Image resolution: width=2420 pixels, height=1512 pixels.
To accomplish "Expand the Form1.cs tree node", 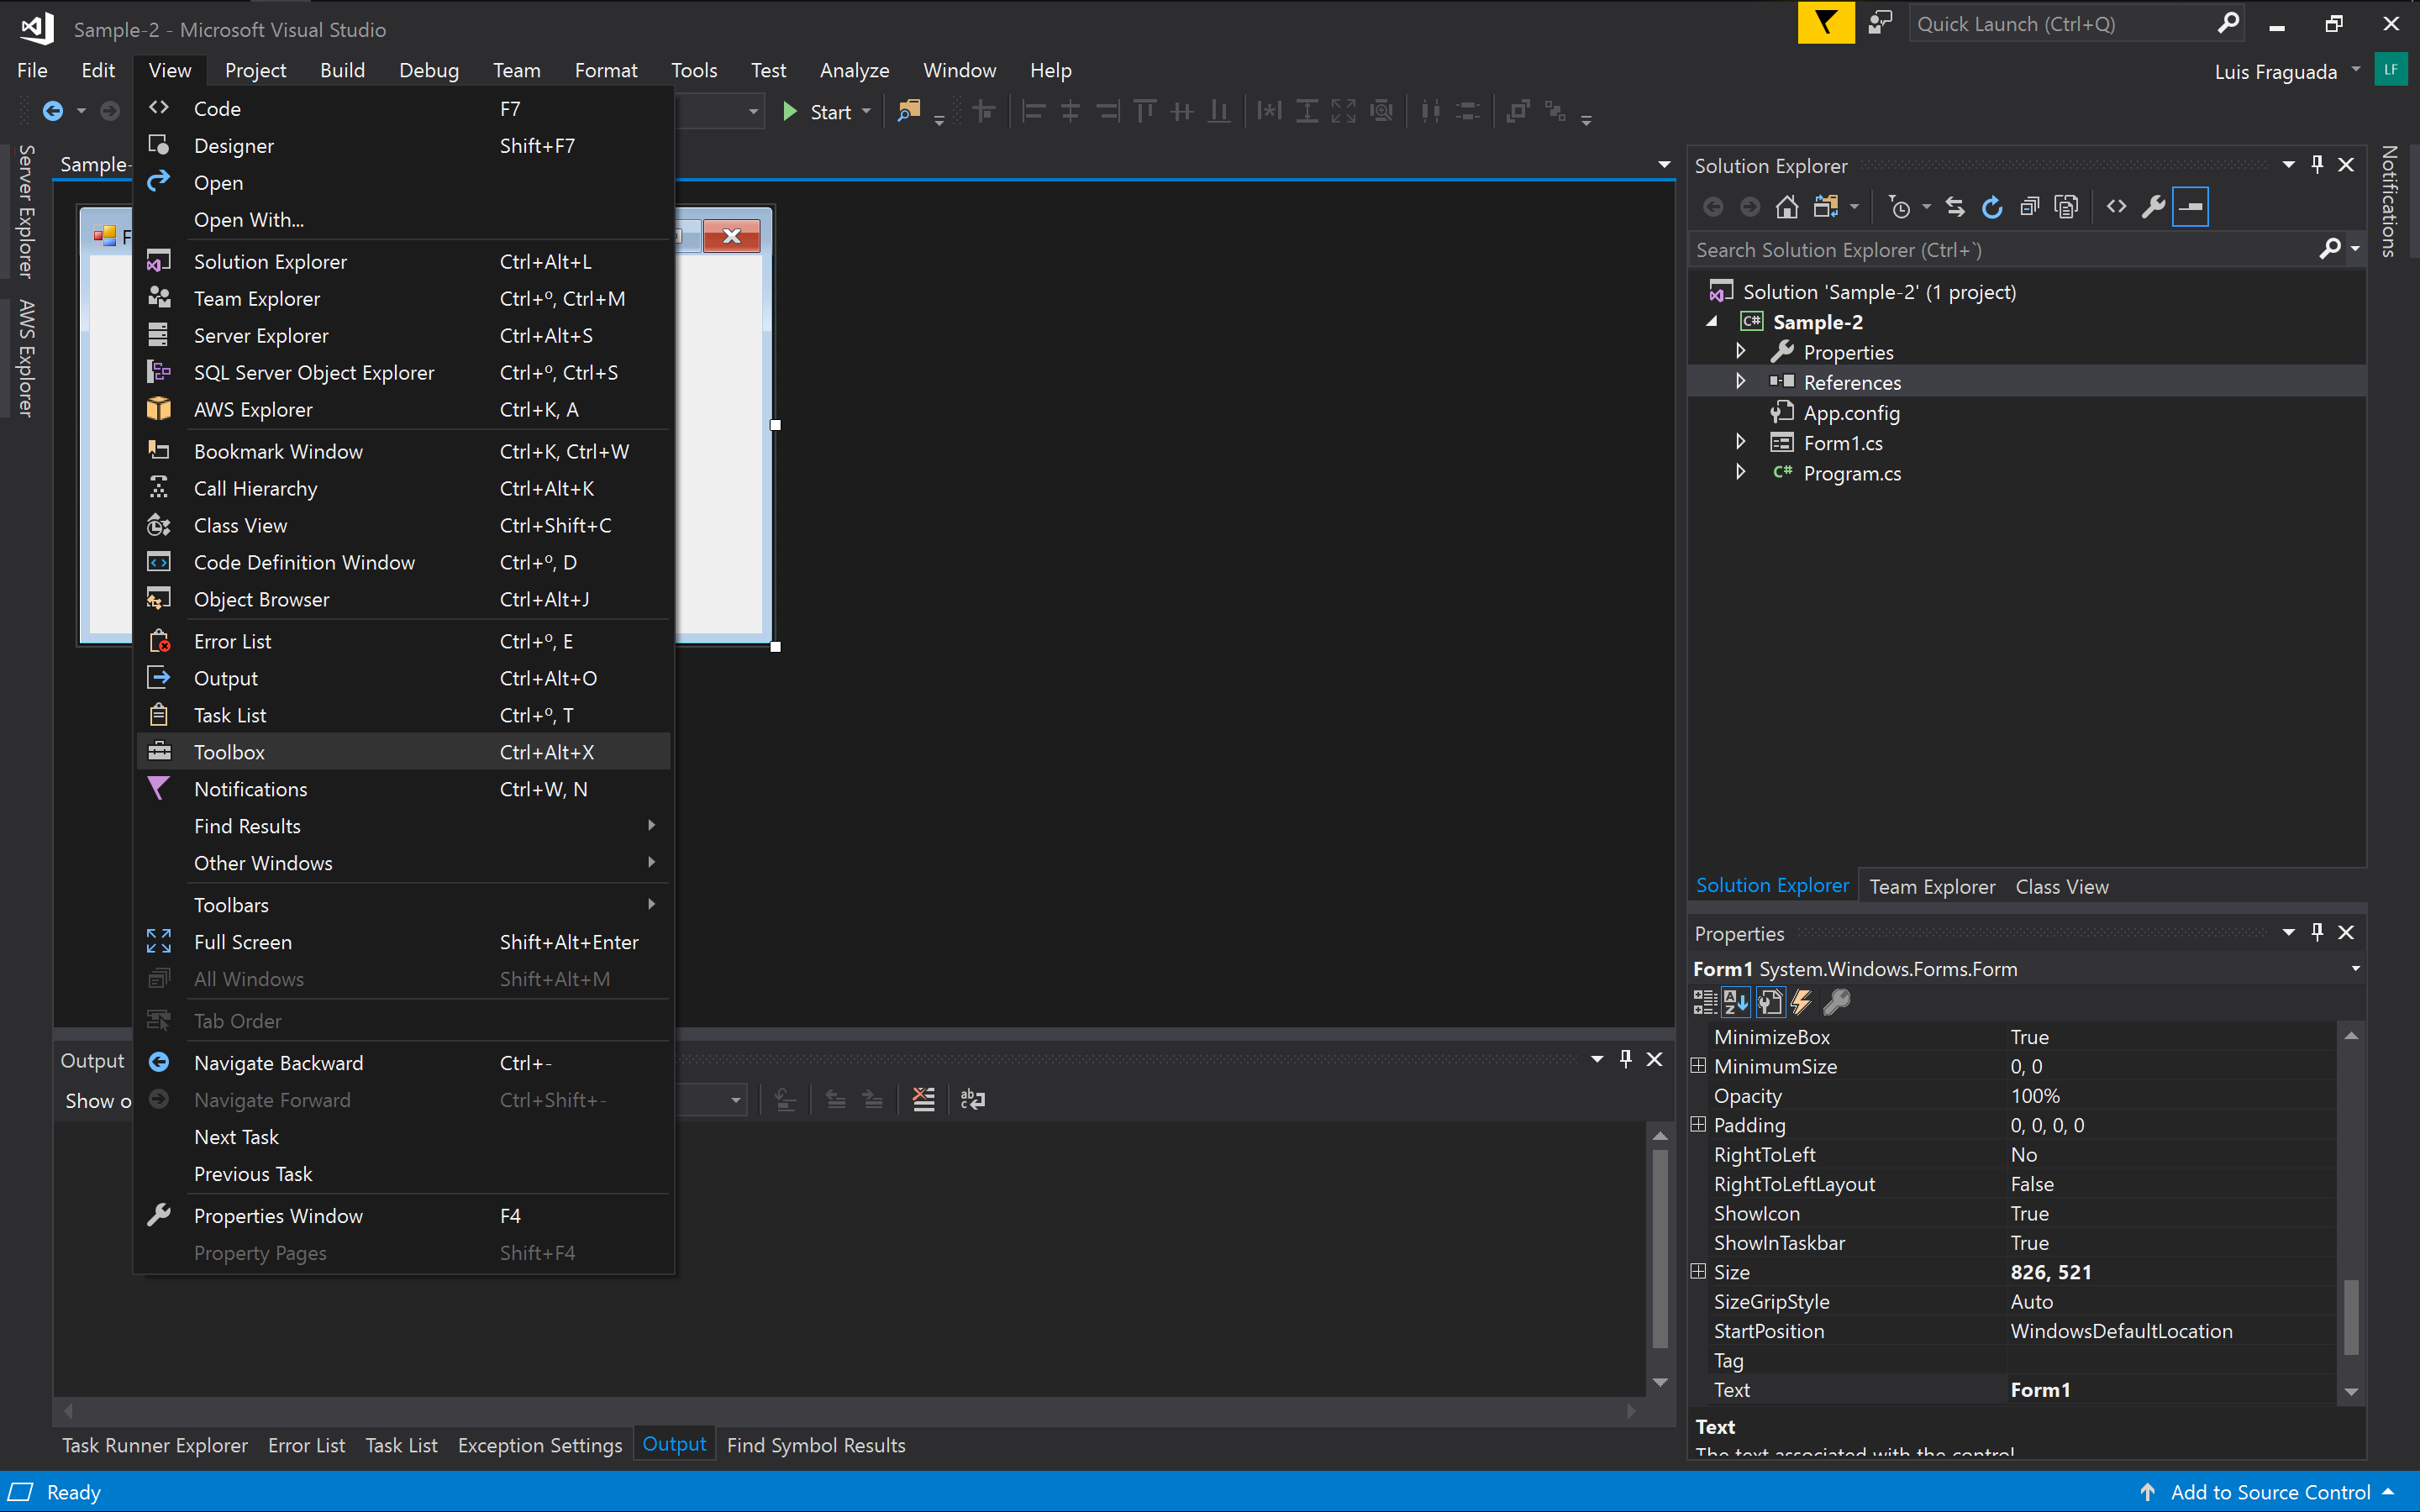I will 1740,442.
